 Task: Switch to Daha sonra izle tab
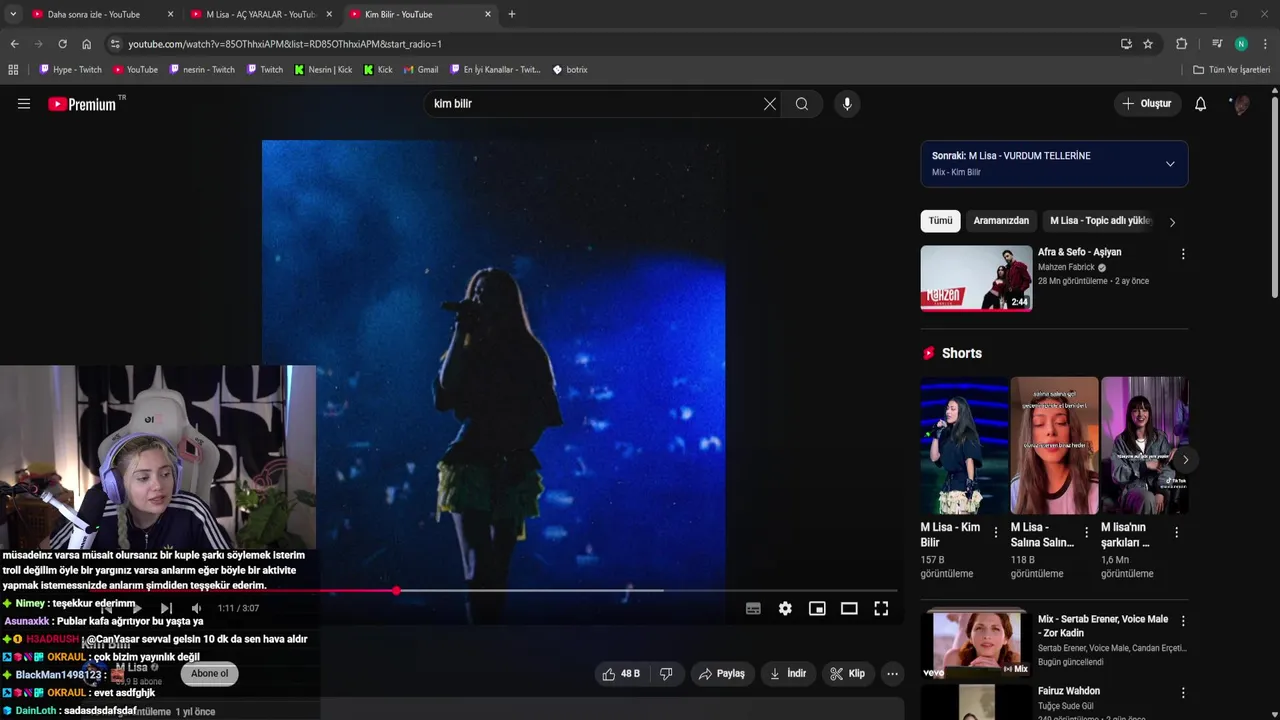tap(101, 14)
